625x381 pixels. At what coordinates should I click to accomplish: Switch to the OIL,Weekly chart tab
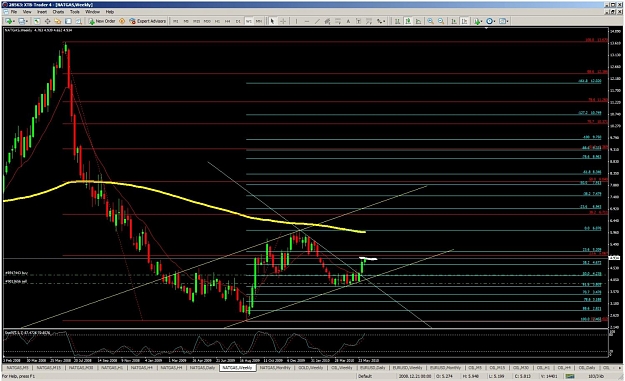tap(342, 367)
